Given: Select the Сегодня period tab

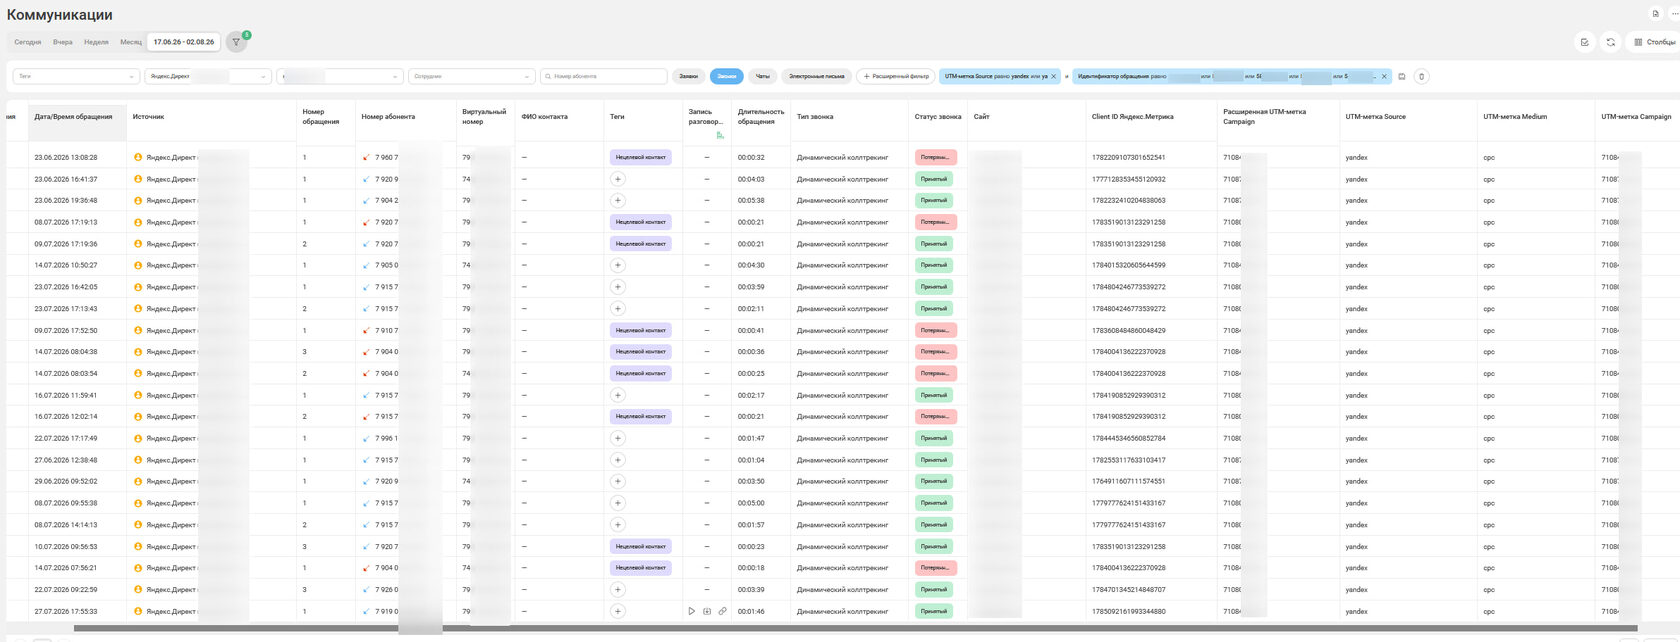Looking at the screenshot, I should click(x=28, y=42).
